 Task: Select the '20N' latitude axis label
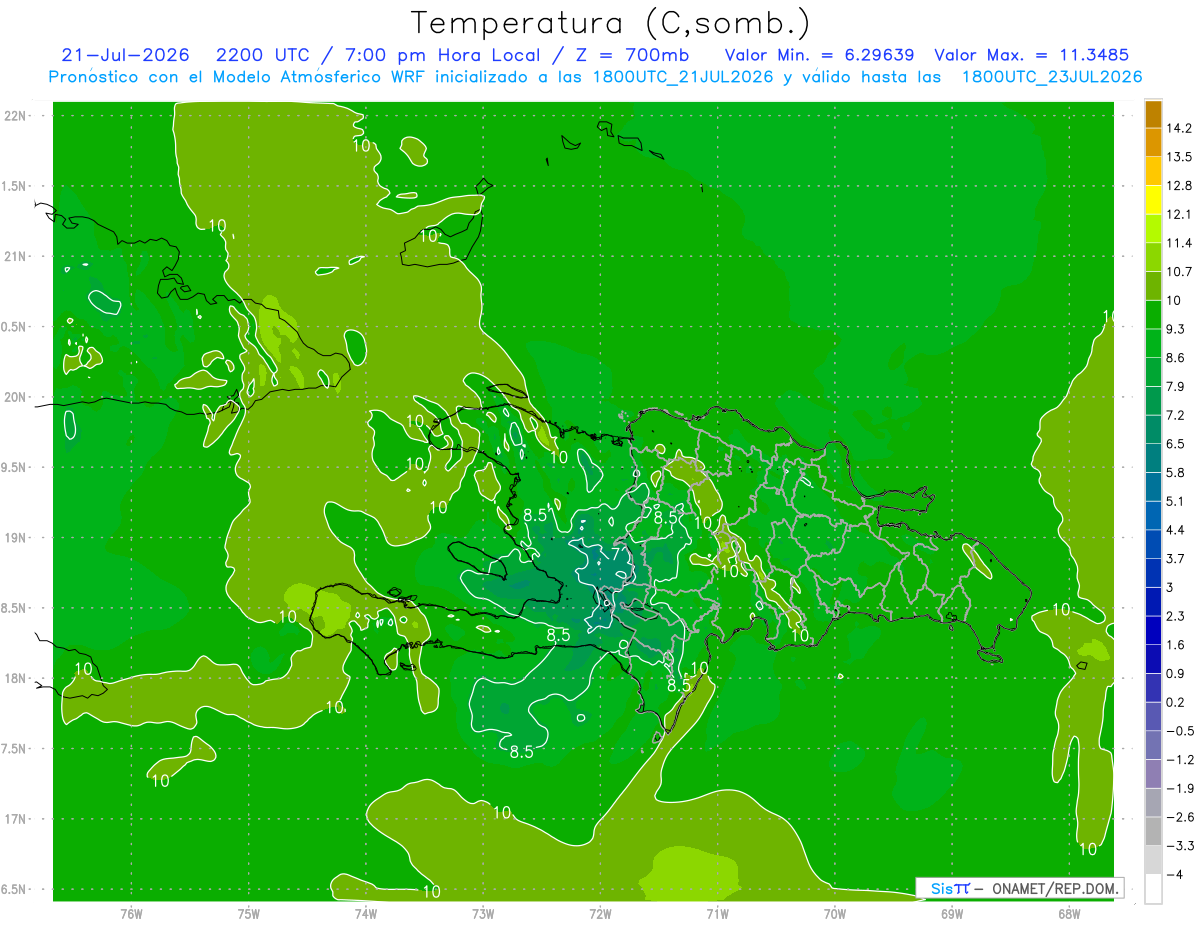click(x=15, y=397)
